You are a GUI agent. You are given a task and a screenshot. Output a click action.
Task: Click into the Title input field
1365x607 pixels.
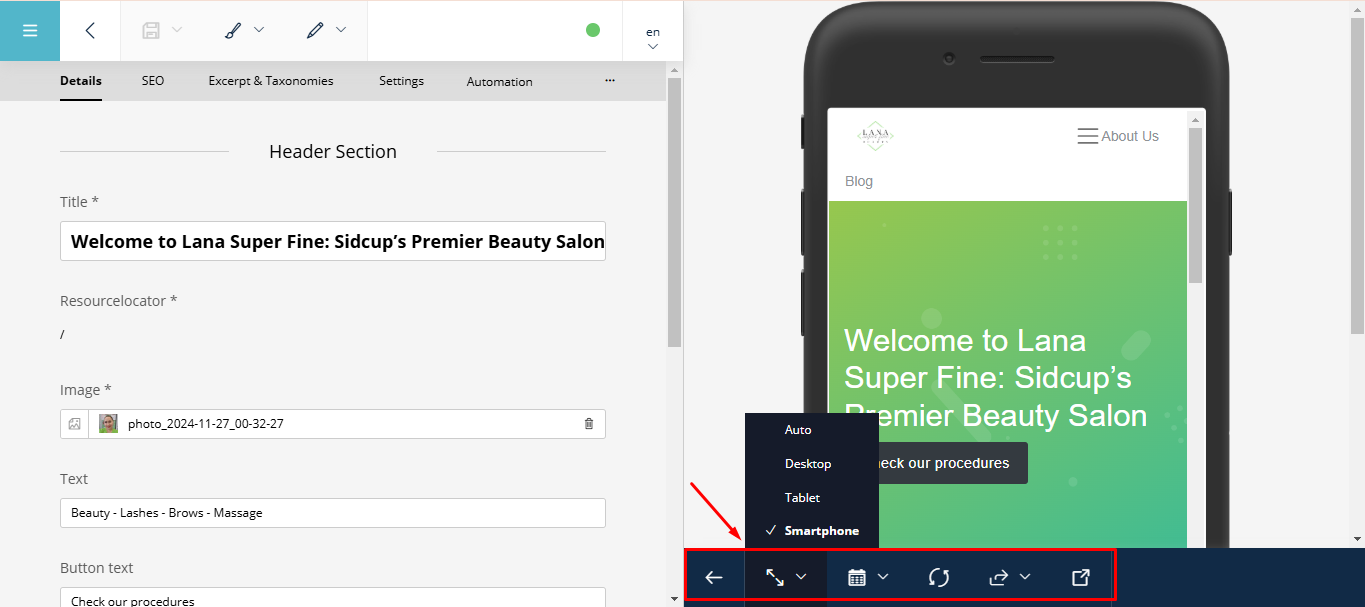tap(333, 242)
